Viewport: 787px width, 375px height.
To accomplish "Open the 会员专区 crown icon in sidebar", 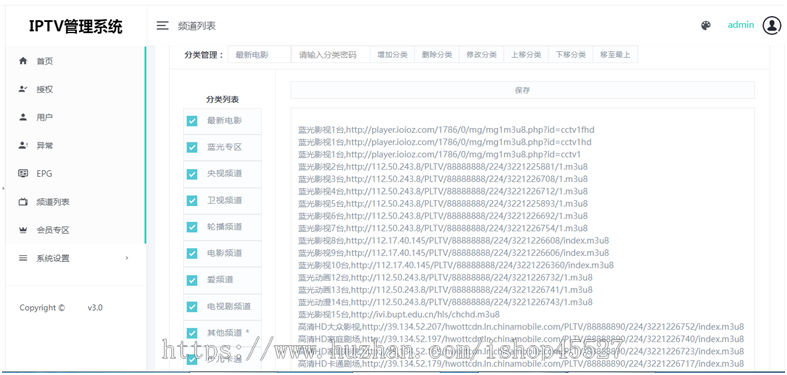I will [x=23, y=230].
